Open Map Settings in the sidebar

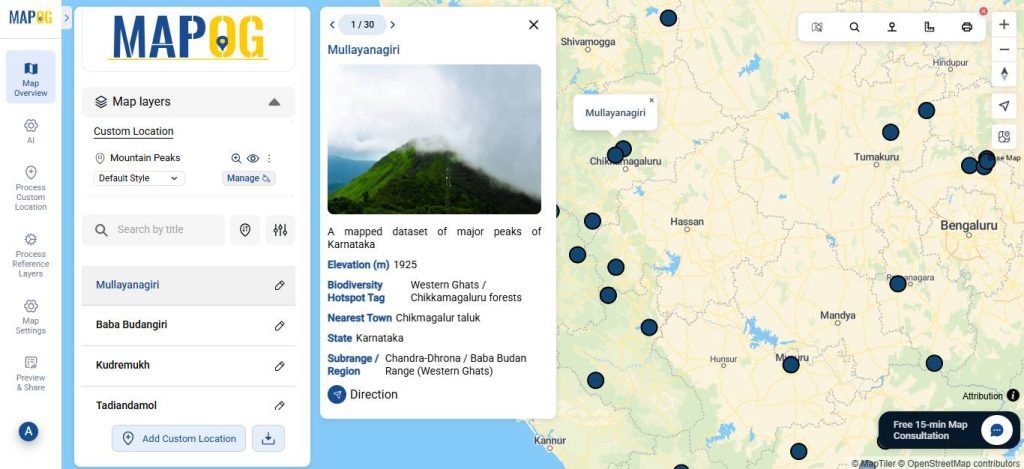point(31,316)
